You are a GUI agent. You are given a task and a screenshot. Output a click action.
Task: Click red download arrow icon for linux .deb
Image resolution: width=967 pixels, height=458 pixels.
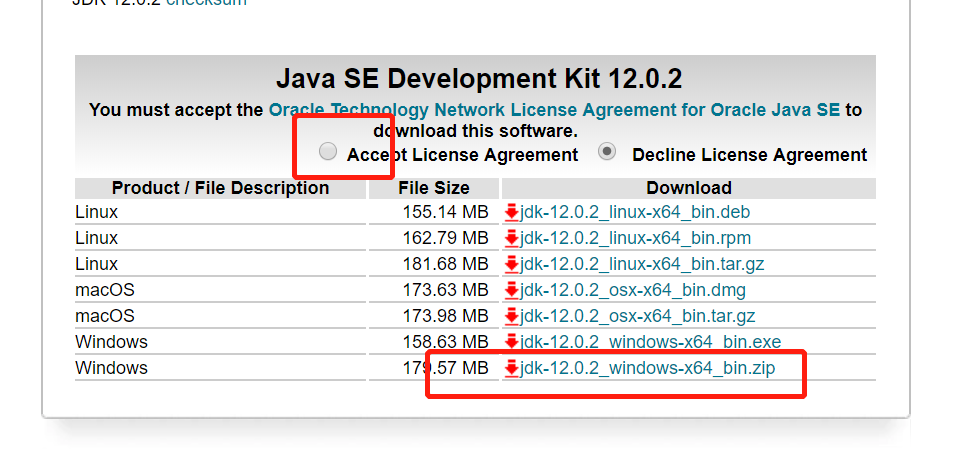[511, 213]
